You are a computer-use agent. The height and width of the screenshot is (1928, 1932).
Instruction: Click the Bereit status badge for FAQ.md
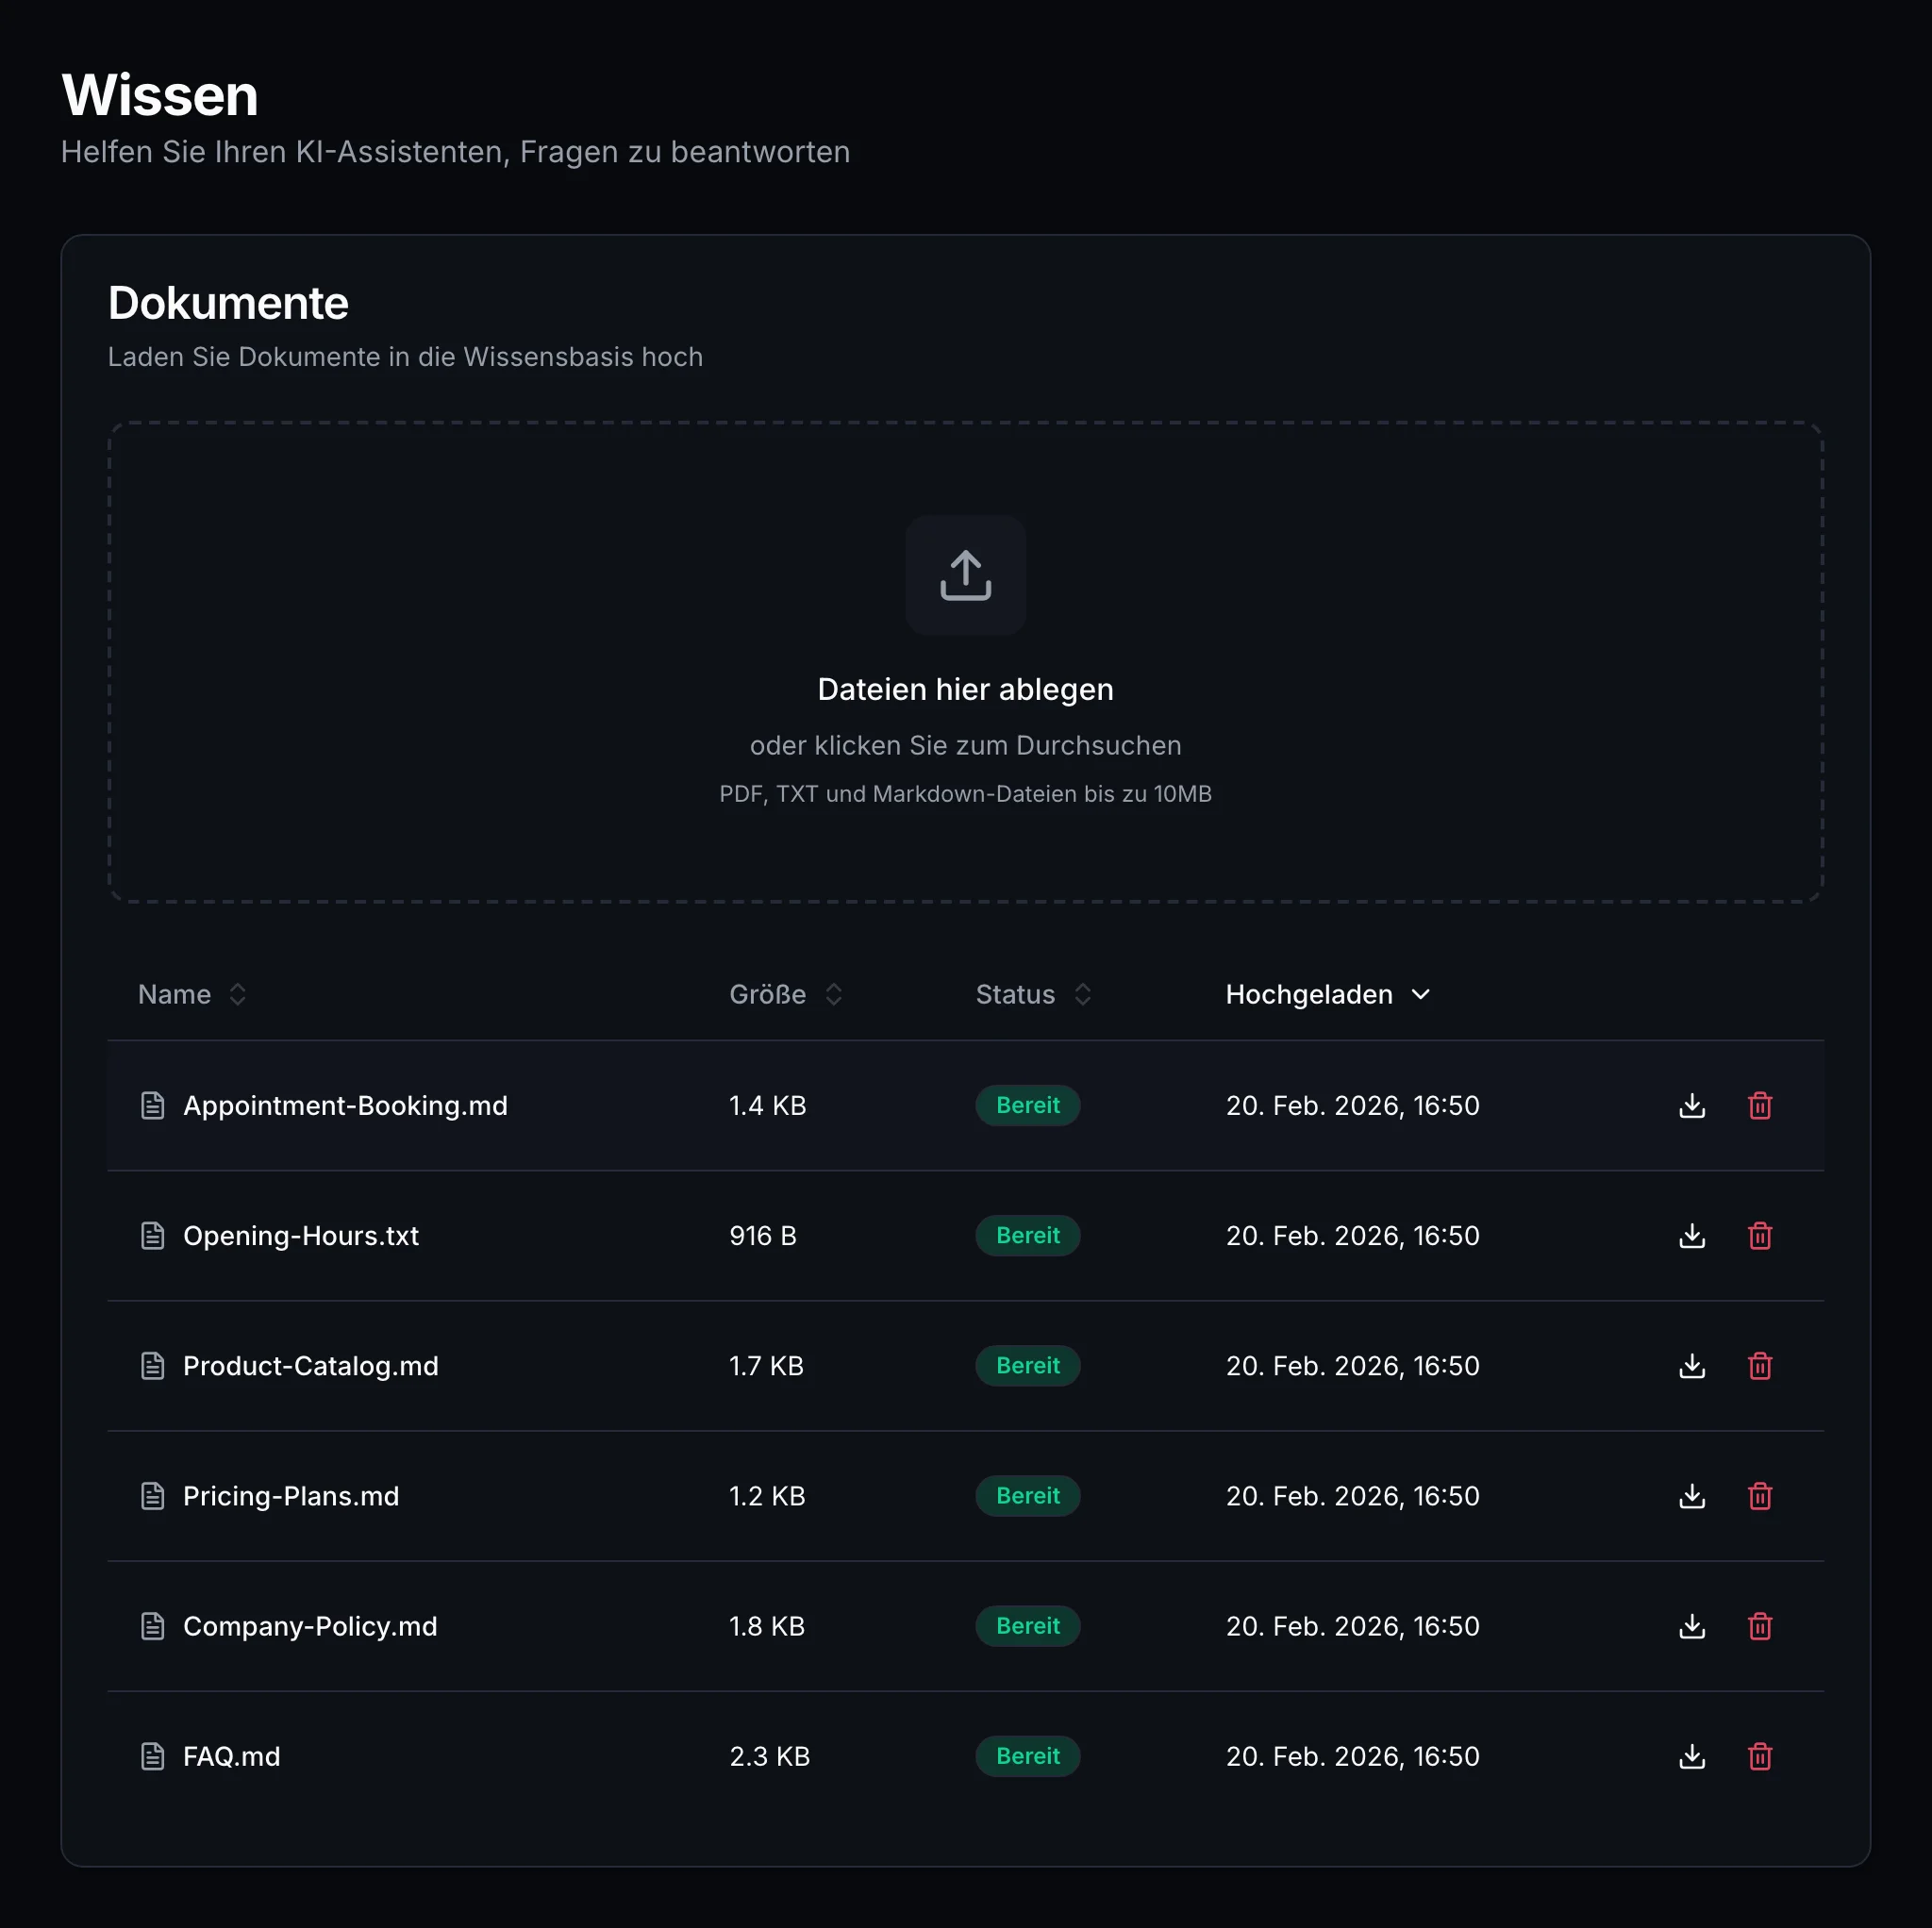(1028, 1756)
